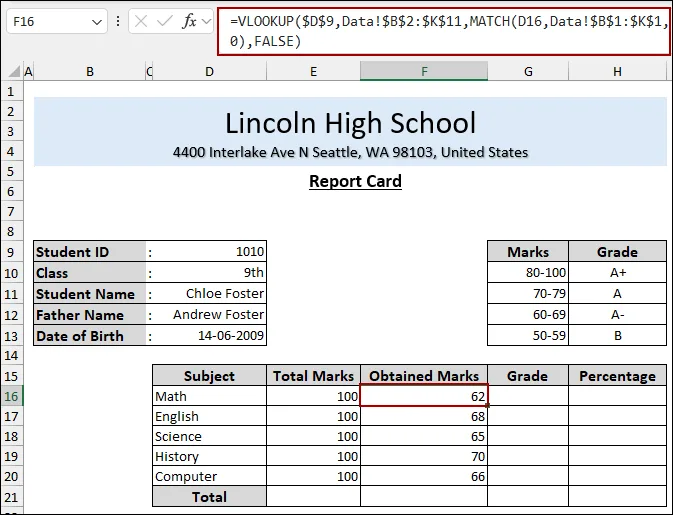Select the 14-06-2009 date cell
Viewport: 673px width, 515px height.
(x=209, y=336)
